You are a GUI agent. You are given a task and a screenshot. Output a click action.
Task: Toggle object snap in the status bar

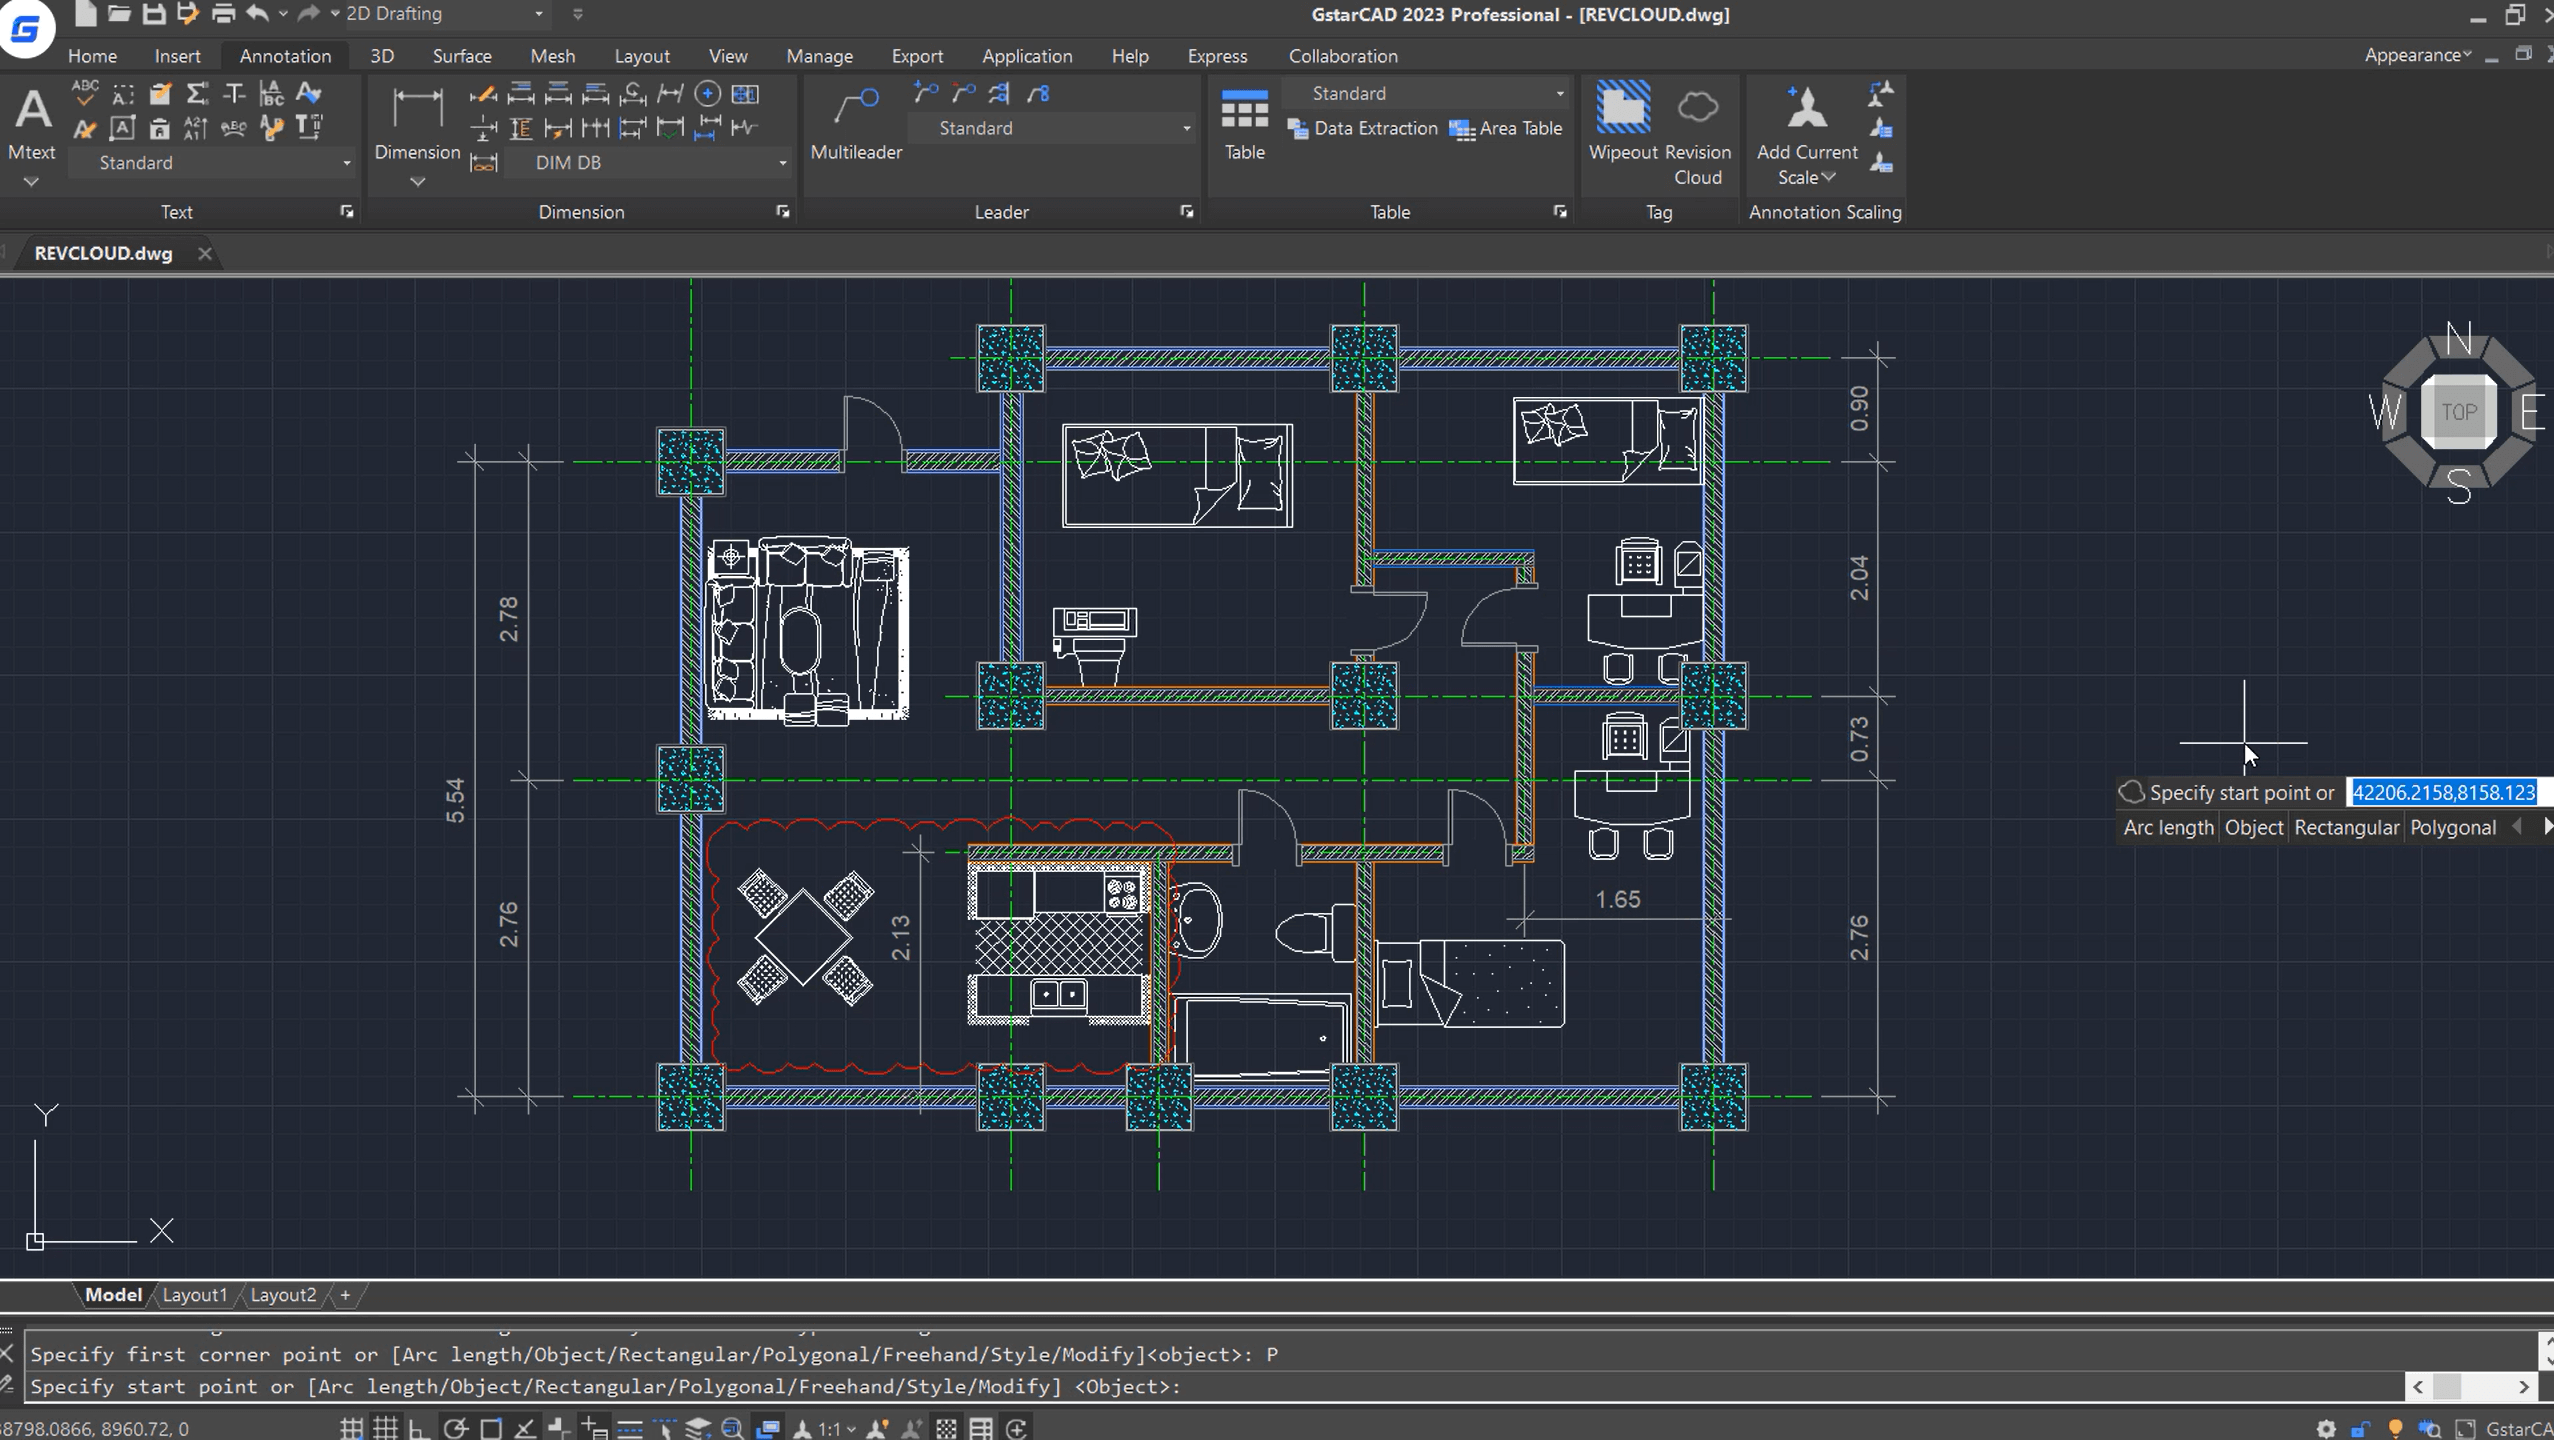[490, 1429]
